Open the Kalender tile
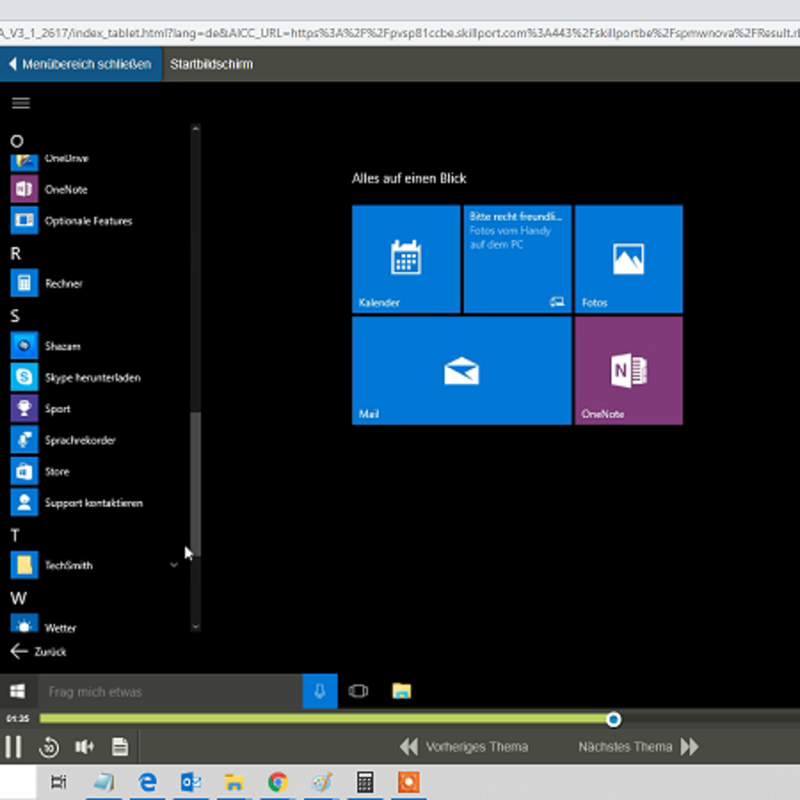This screenshot has width=800, height=800. point(406,259)
